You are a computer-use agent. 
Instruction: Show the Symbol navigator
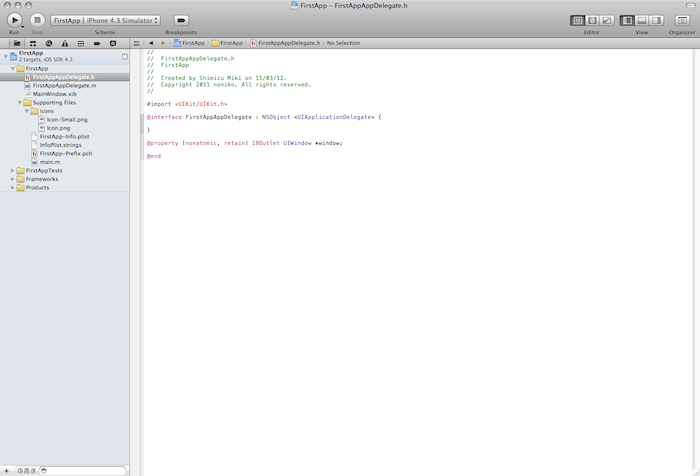point(33,43)
